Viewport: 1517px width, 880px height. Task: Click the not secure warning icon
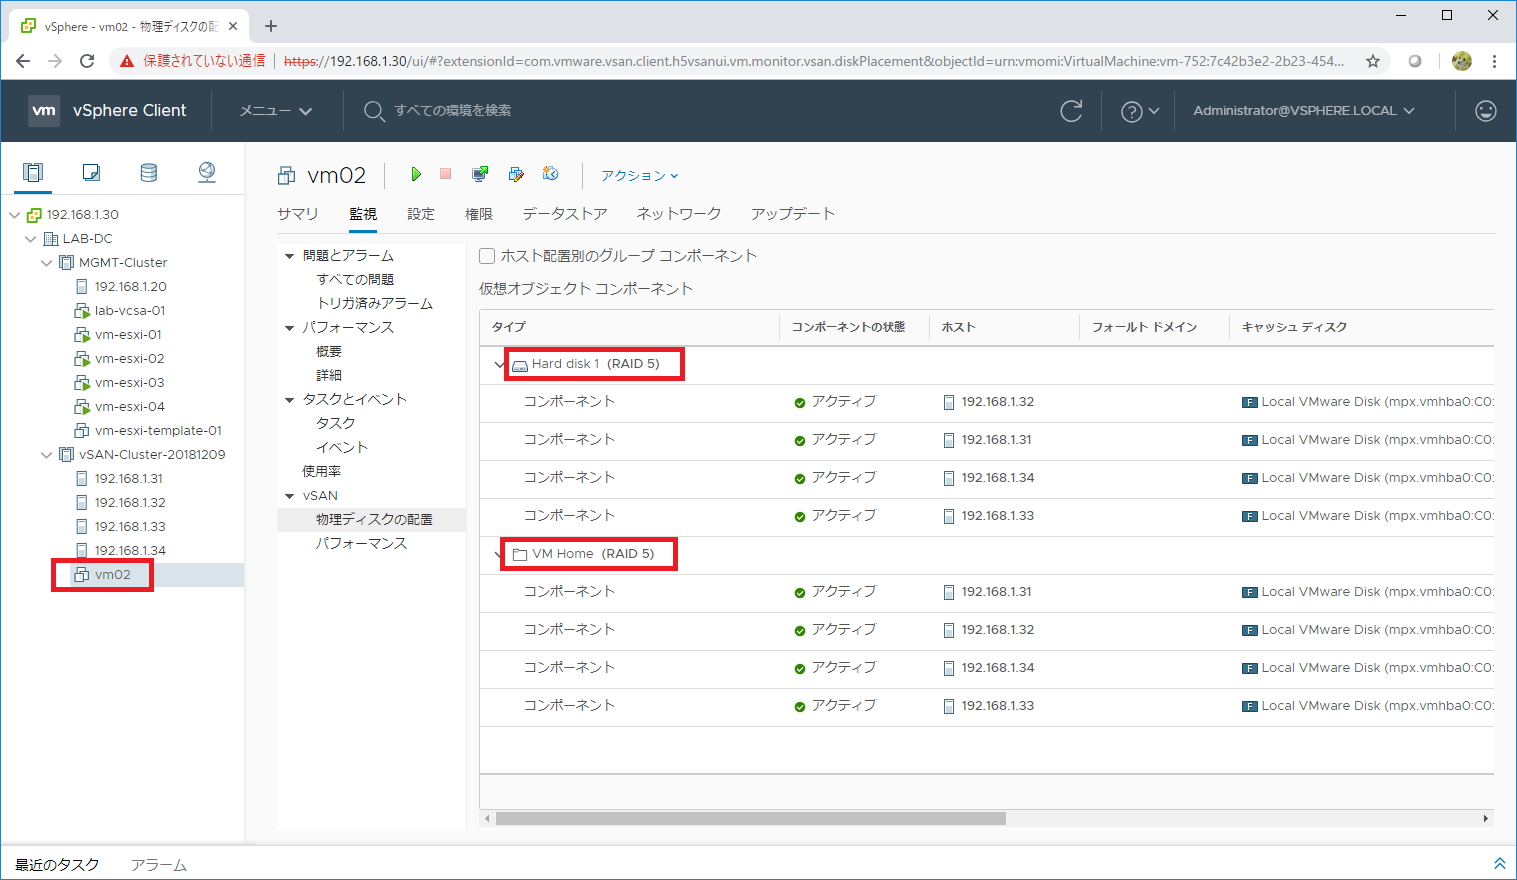[127, 61]
